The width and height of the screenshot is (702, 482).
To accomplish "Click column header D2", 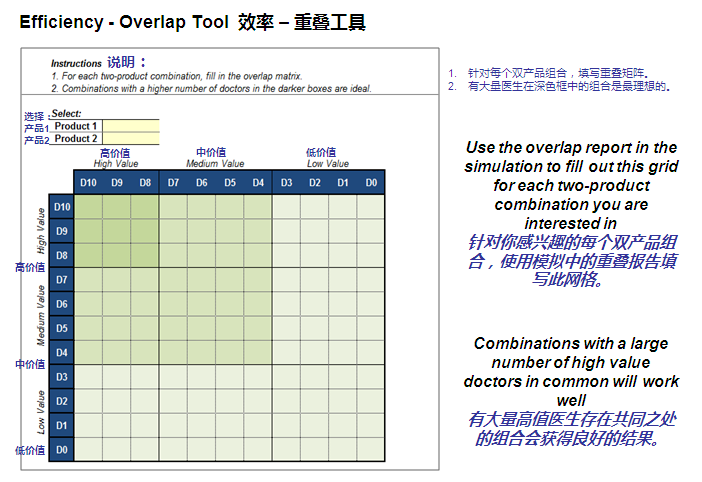I will tap(315, 183).
